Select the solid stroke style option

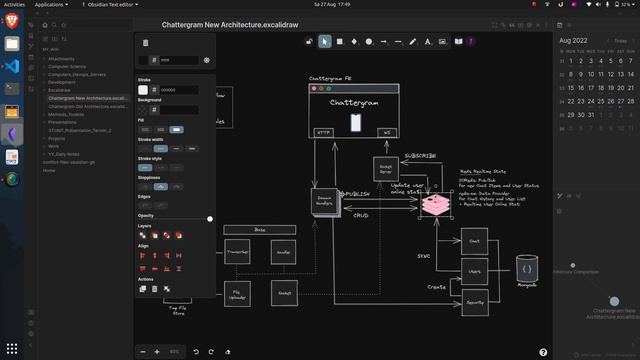coord(145,168)
